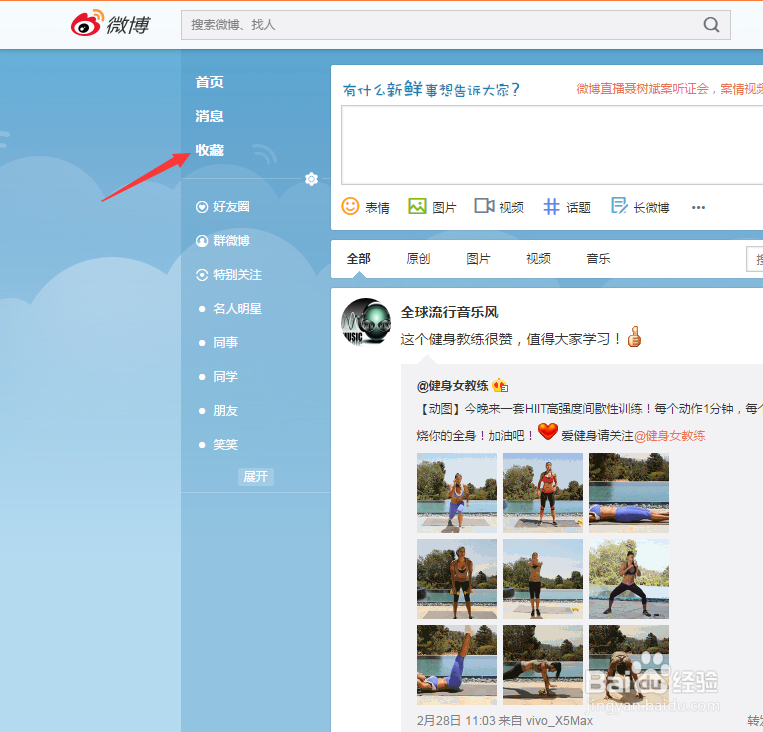The width and height of the screenshot is (763, 732).
Task: Open 全球流行音乐风 profile name
Action: coord(450,312)
